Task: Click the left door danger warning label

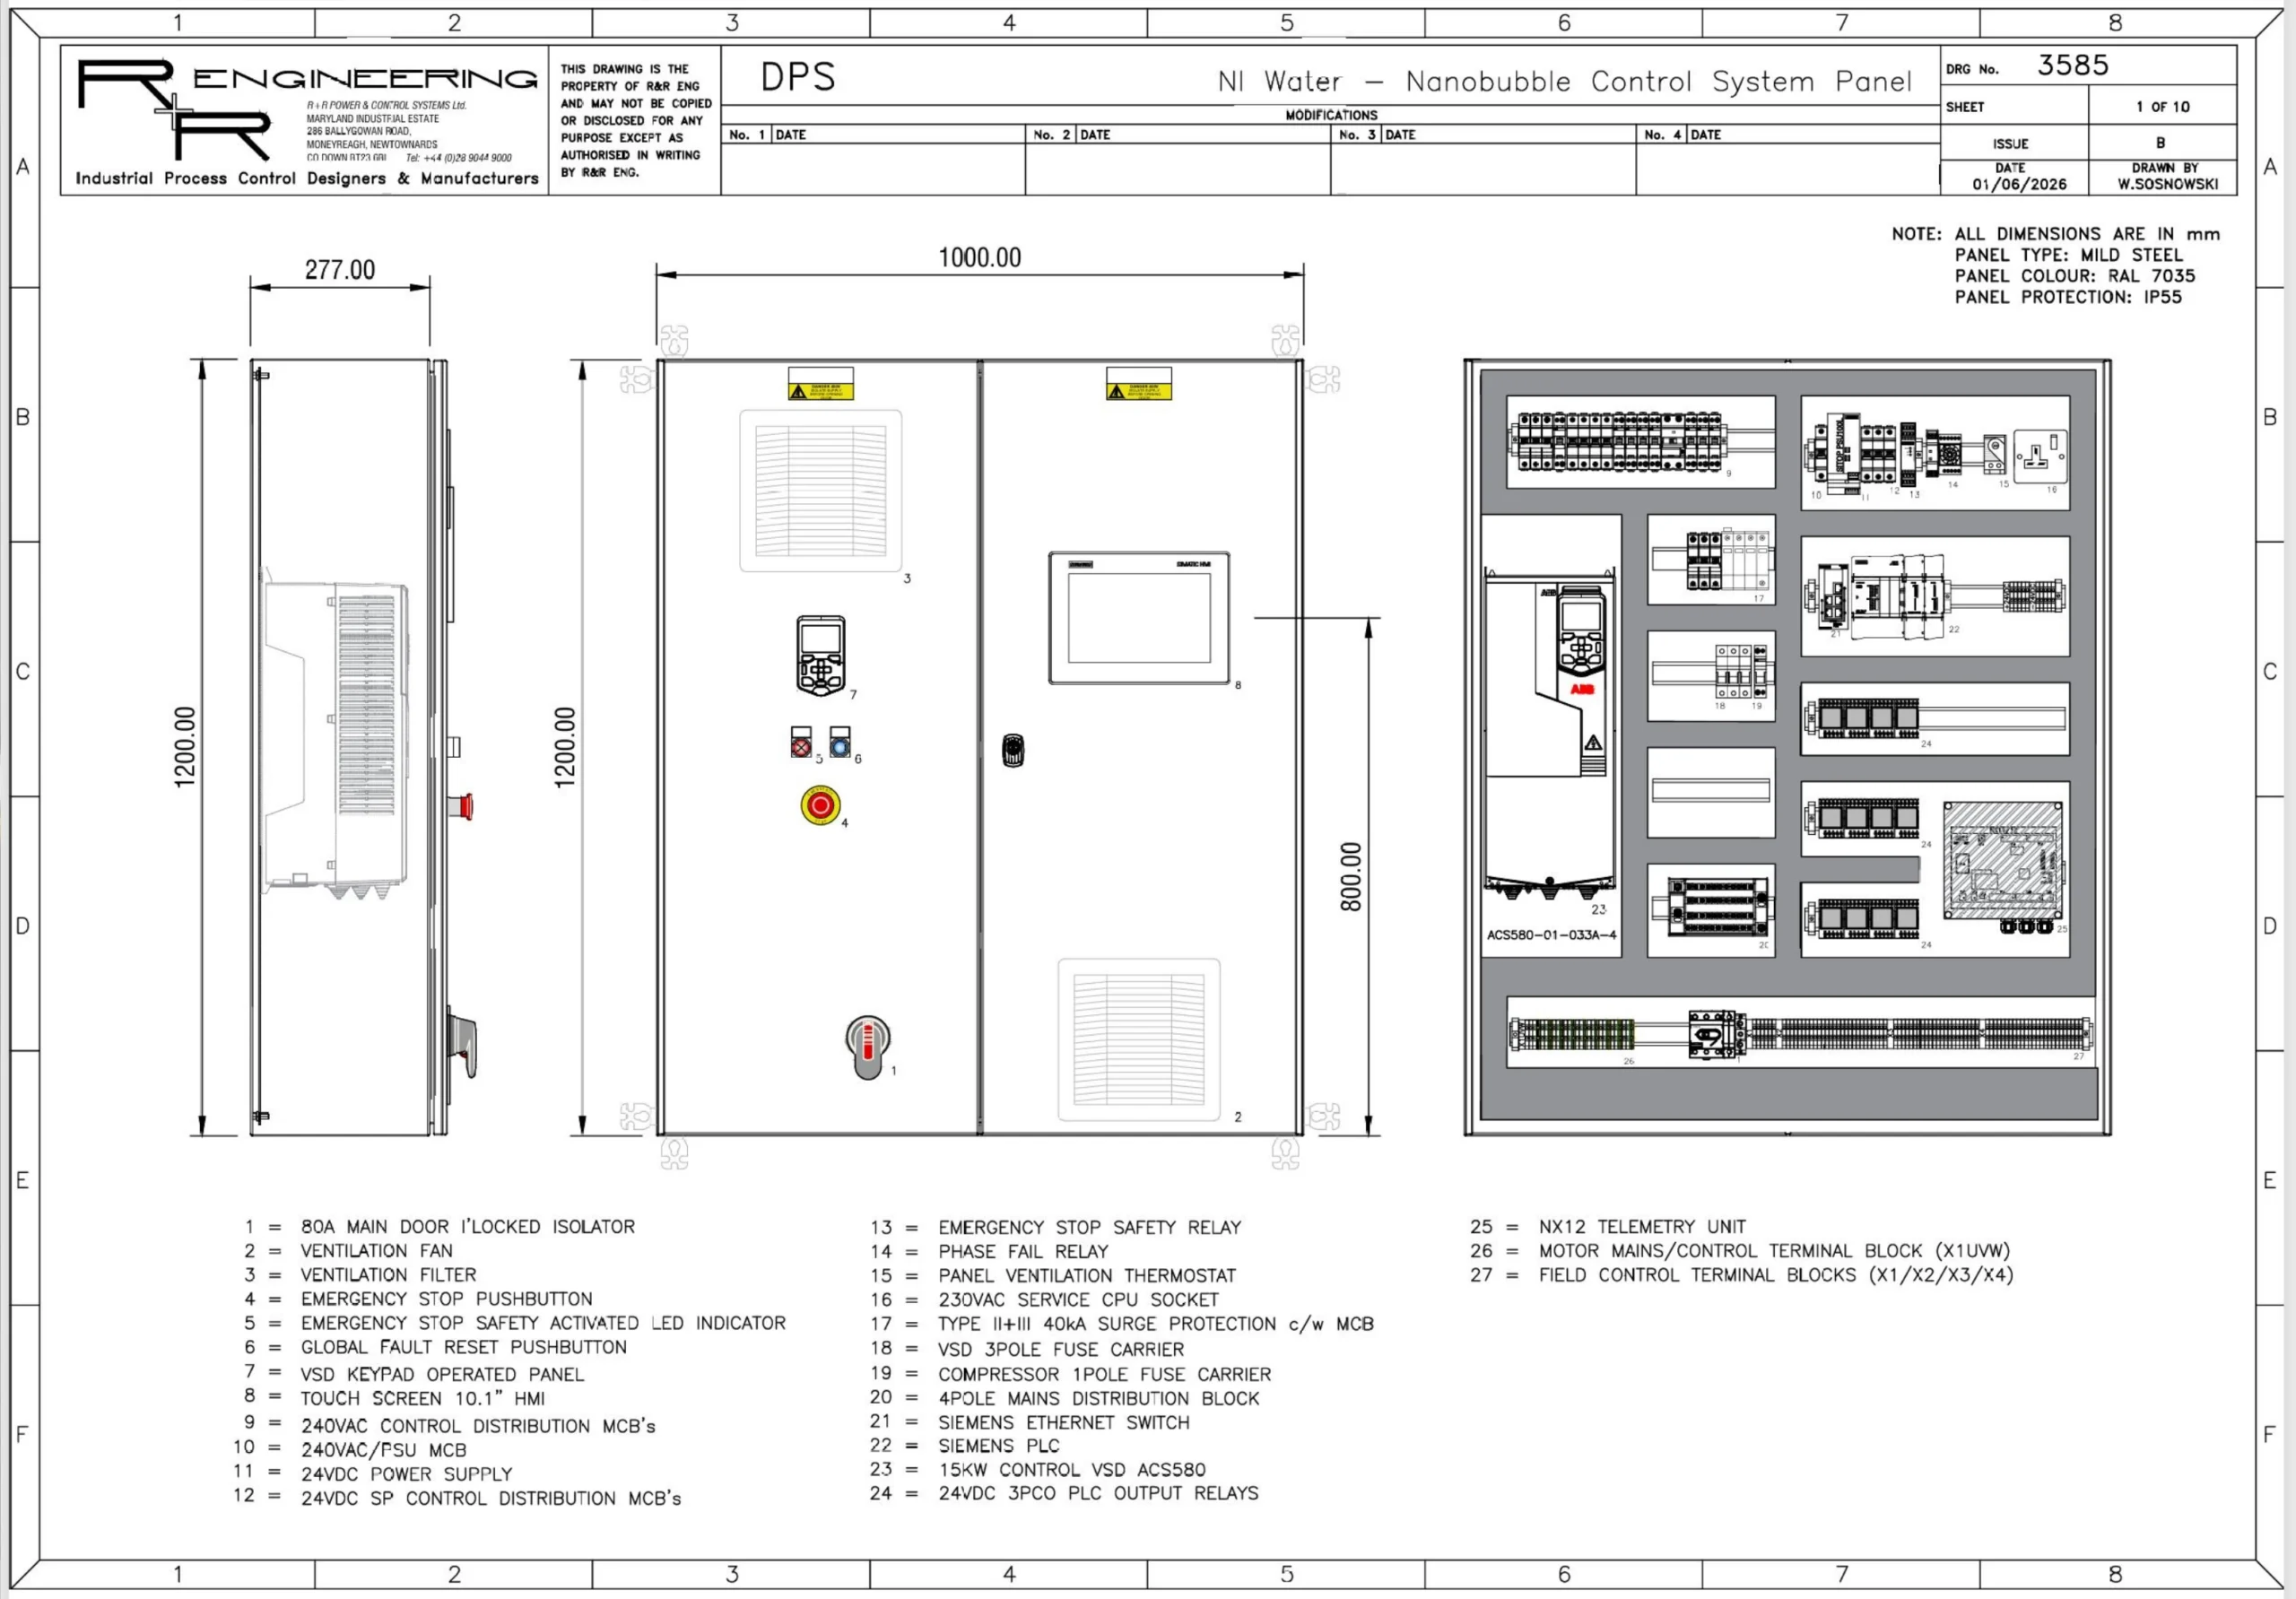Action: click(x=820, y=384)
